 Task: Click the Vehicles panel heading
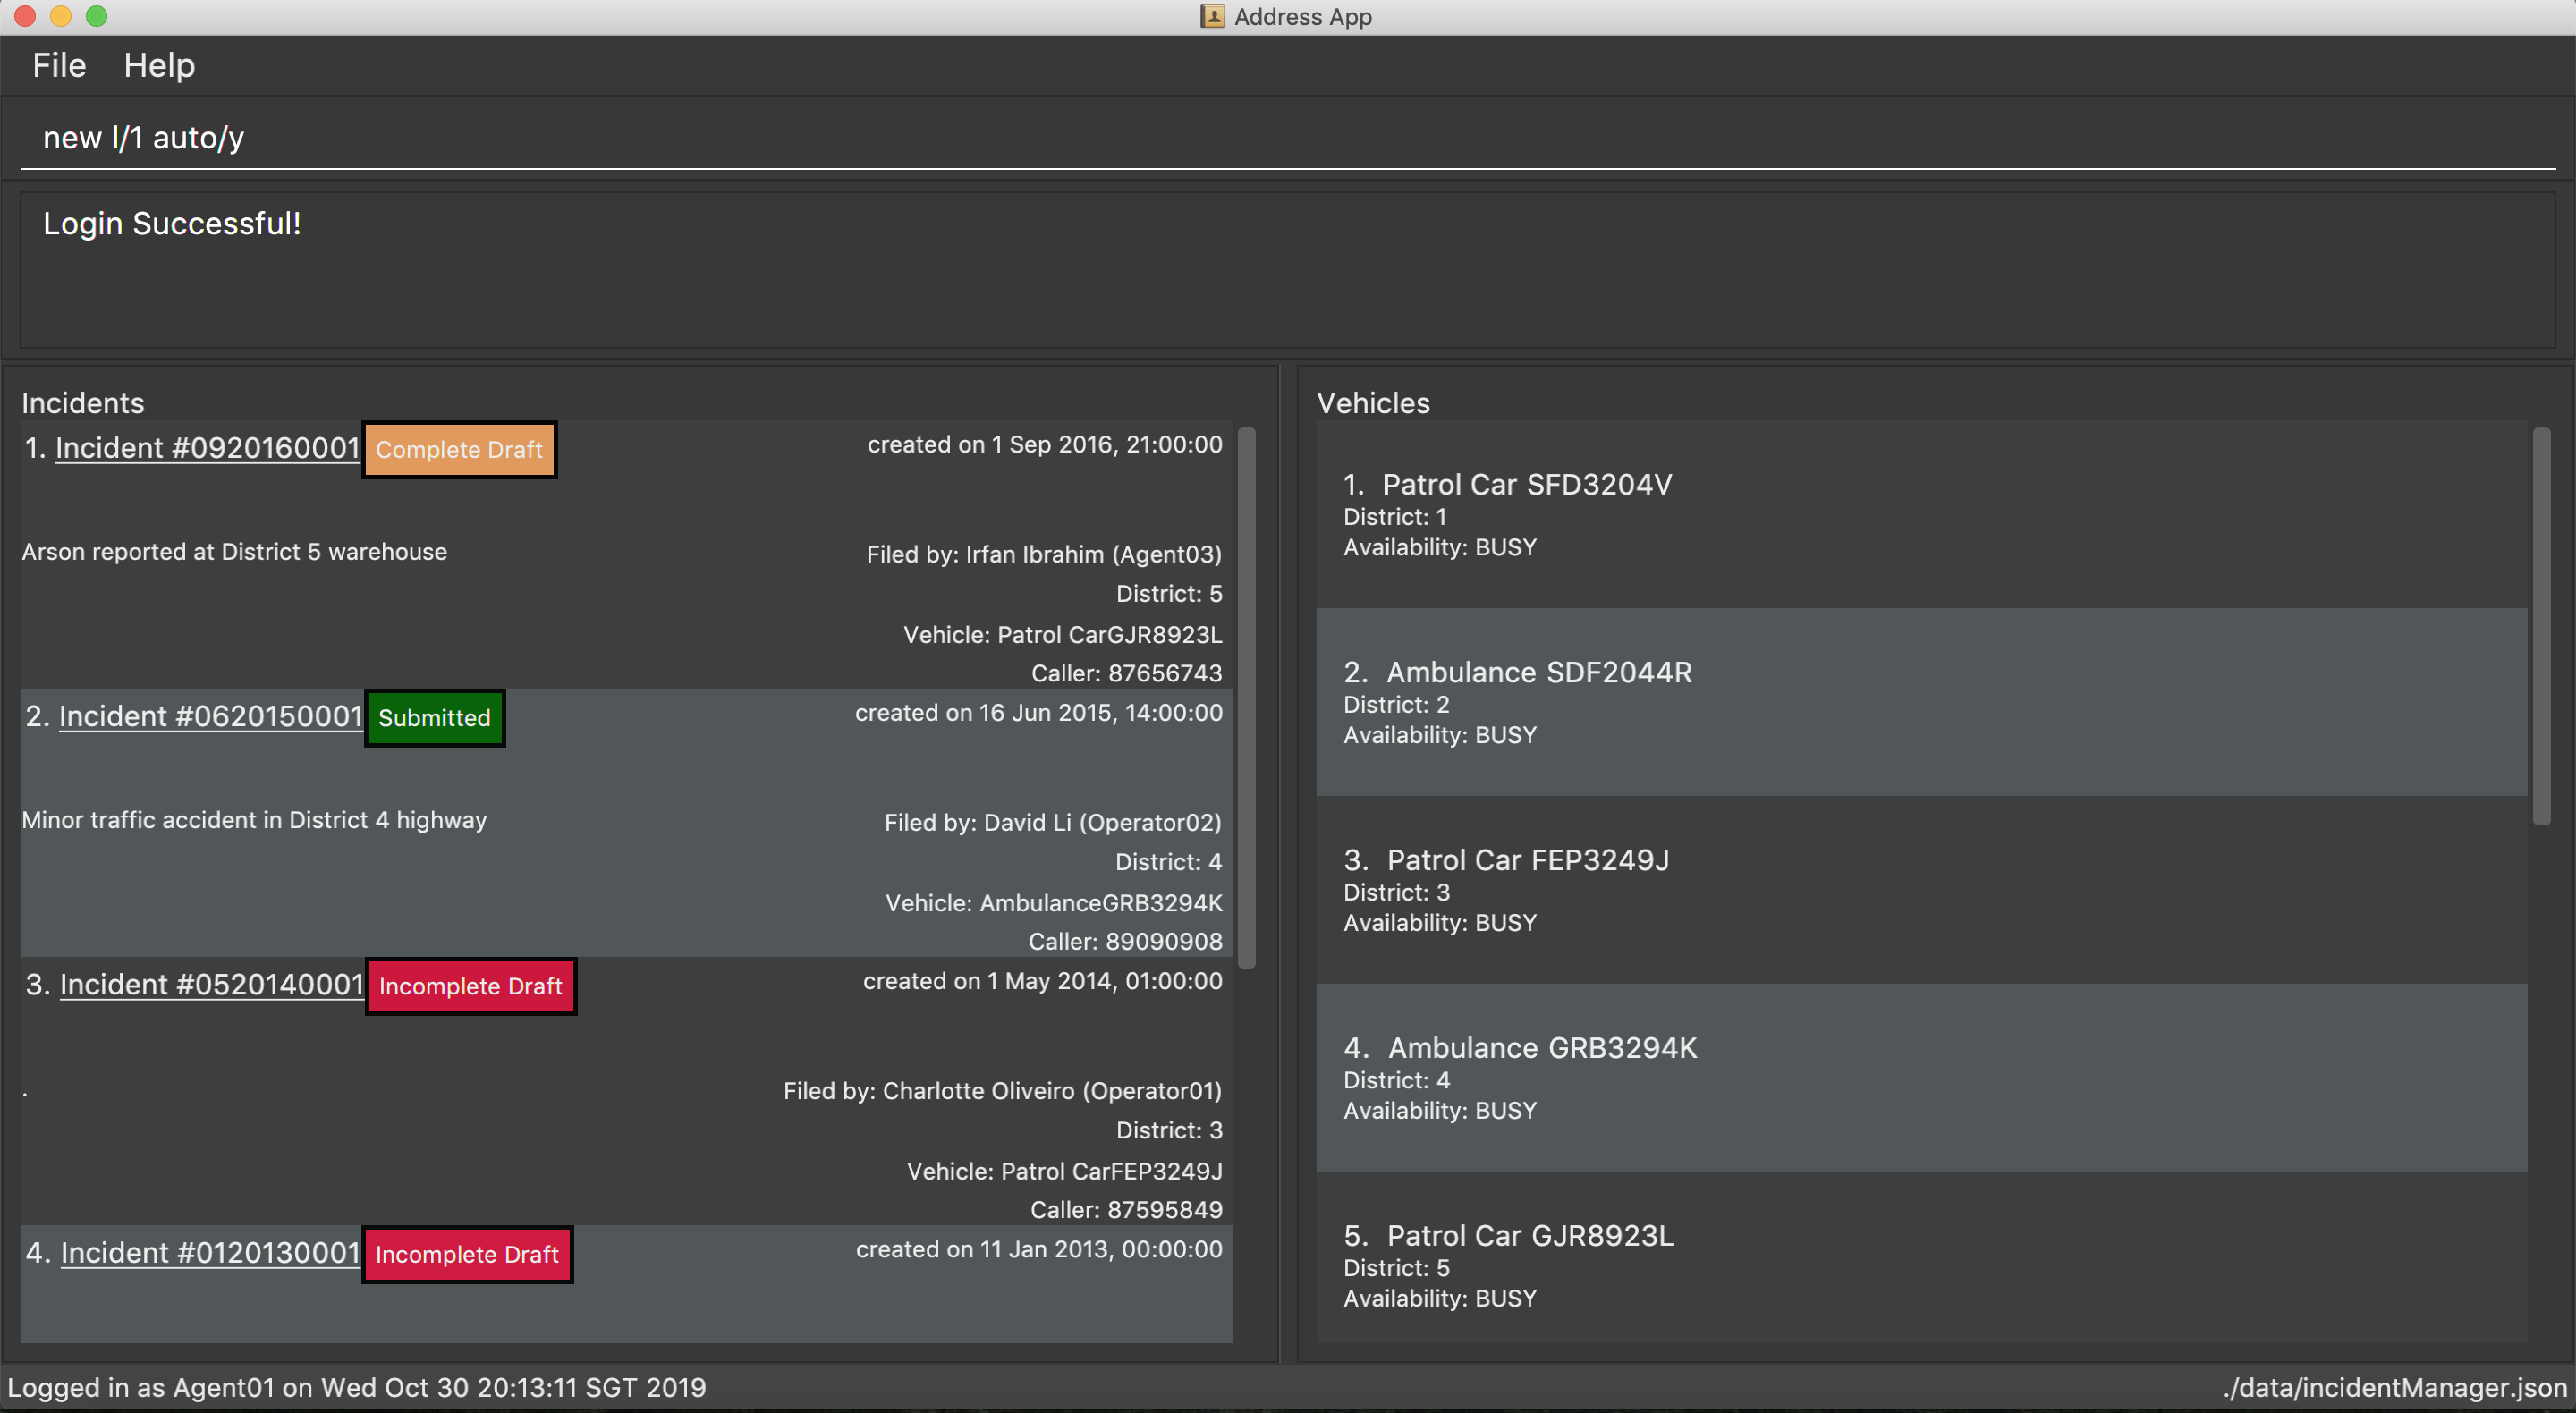tap(1373, 403)
